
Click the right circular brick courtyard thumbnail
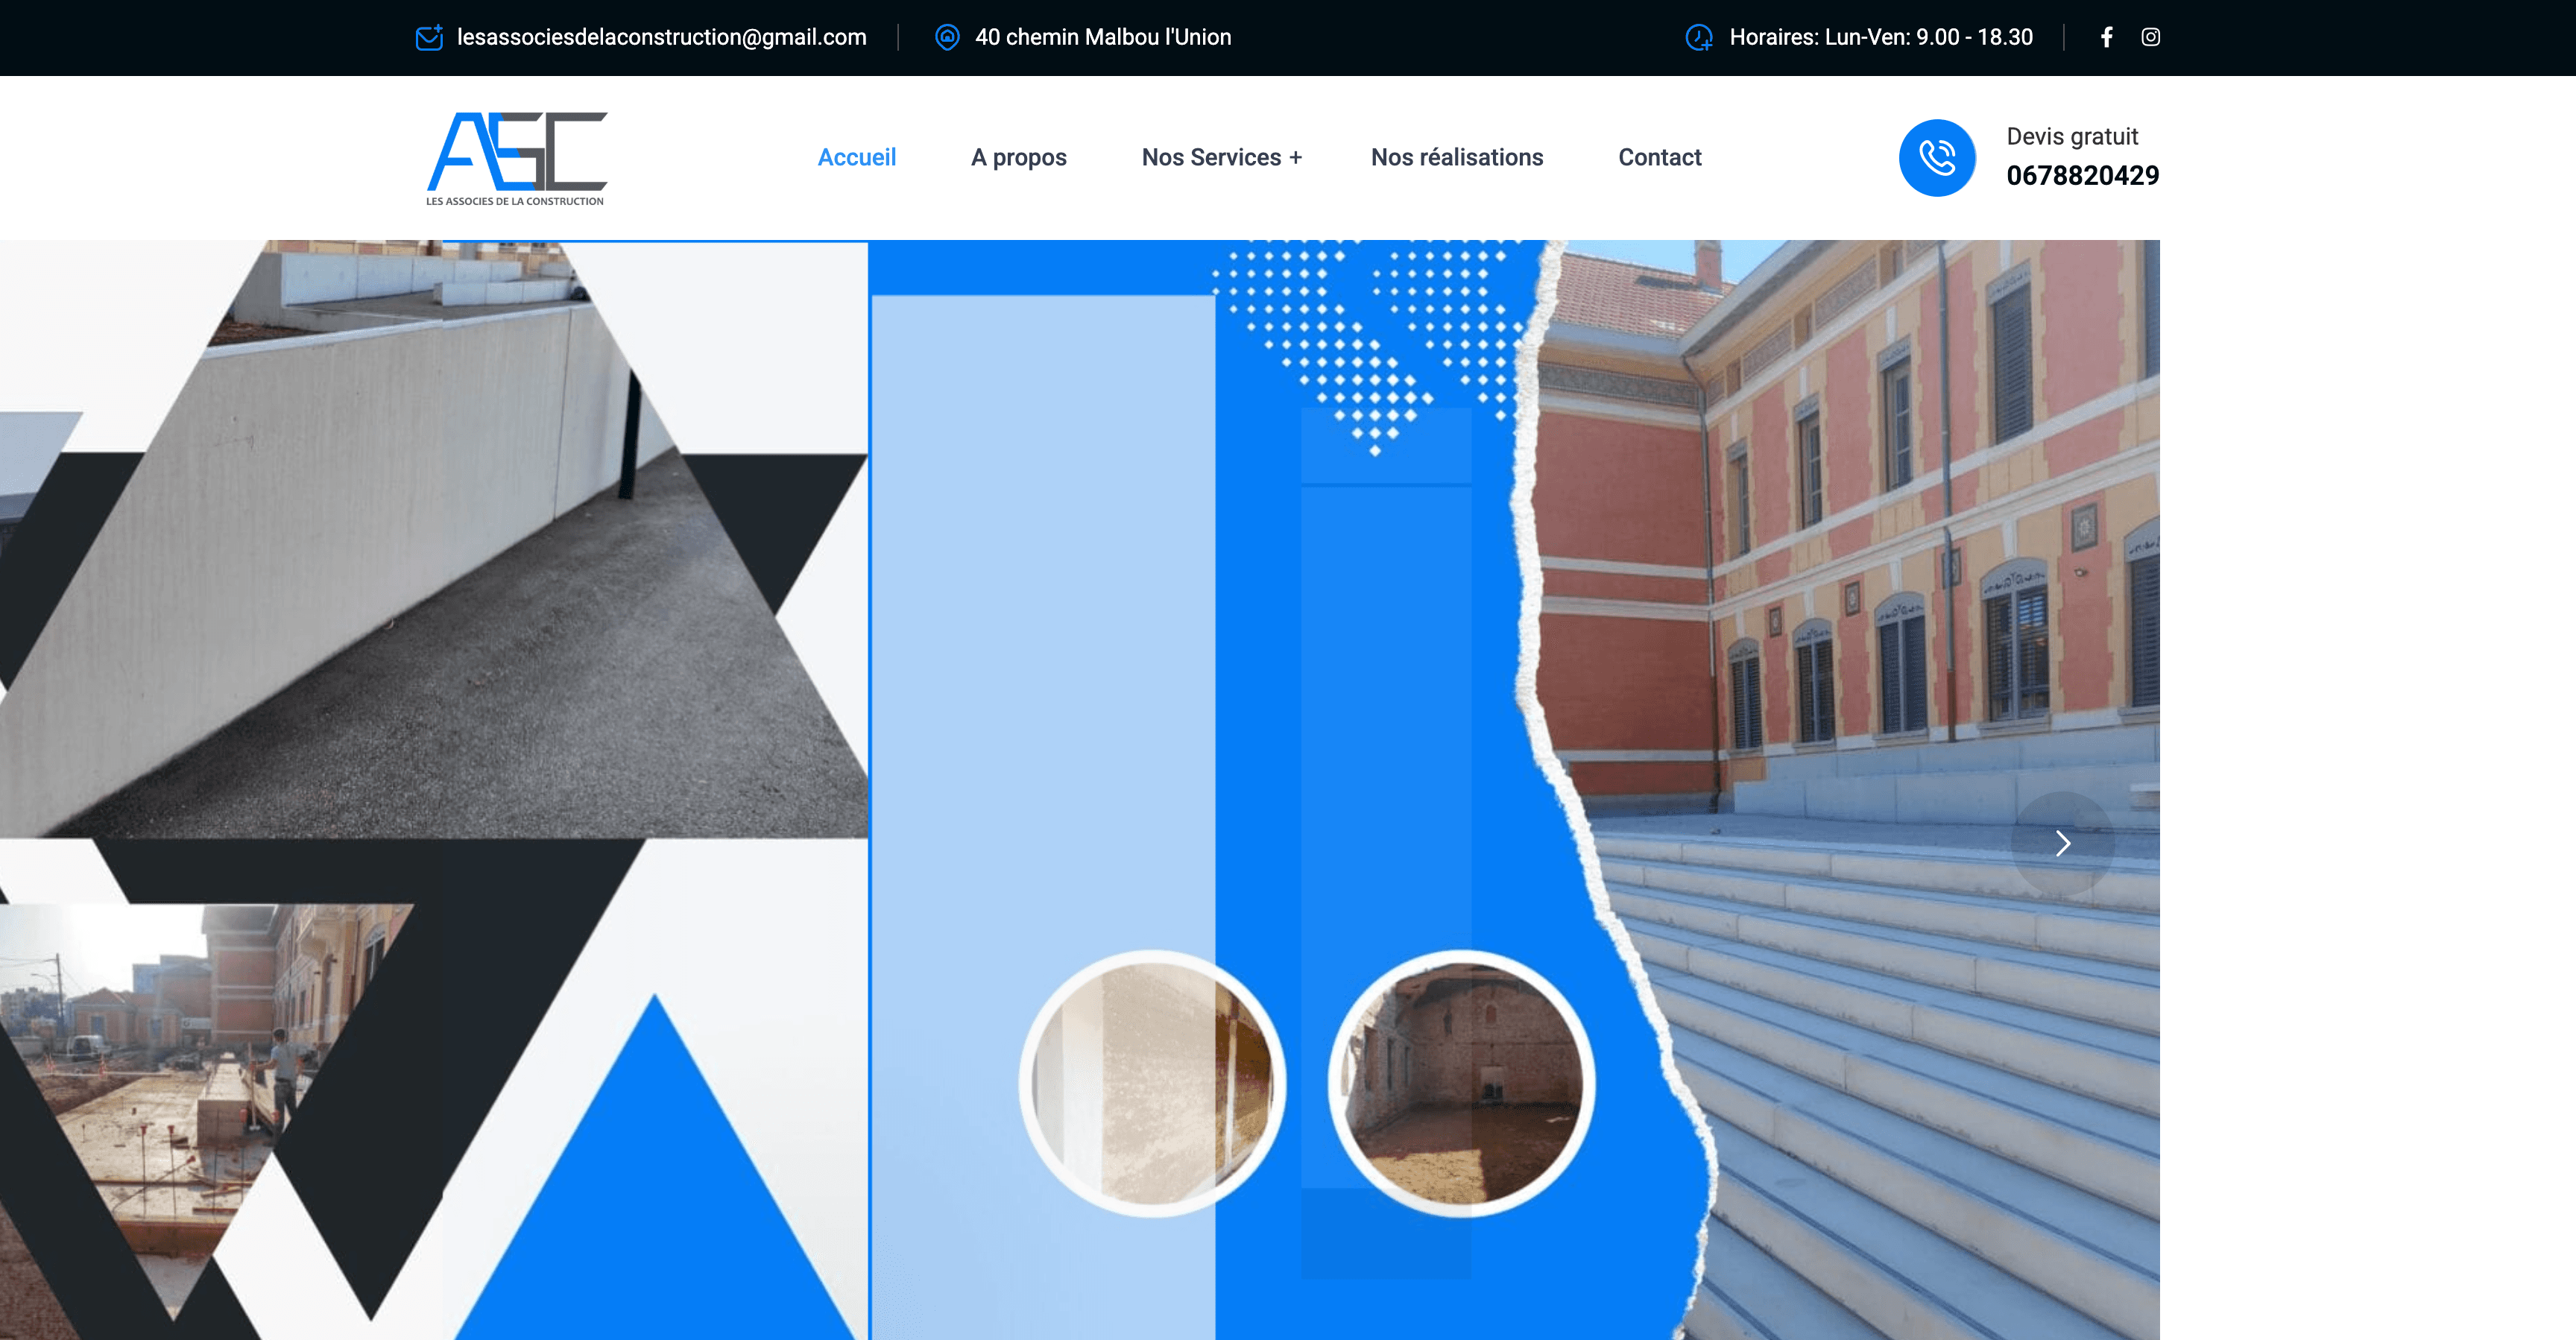coord(1461,1084)
